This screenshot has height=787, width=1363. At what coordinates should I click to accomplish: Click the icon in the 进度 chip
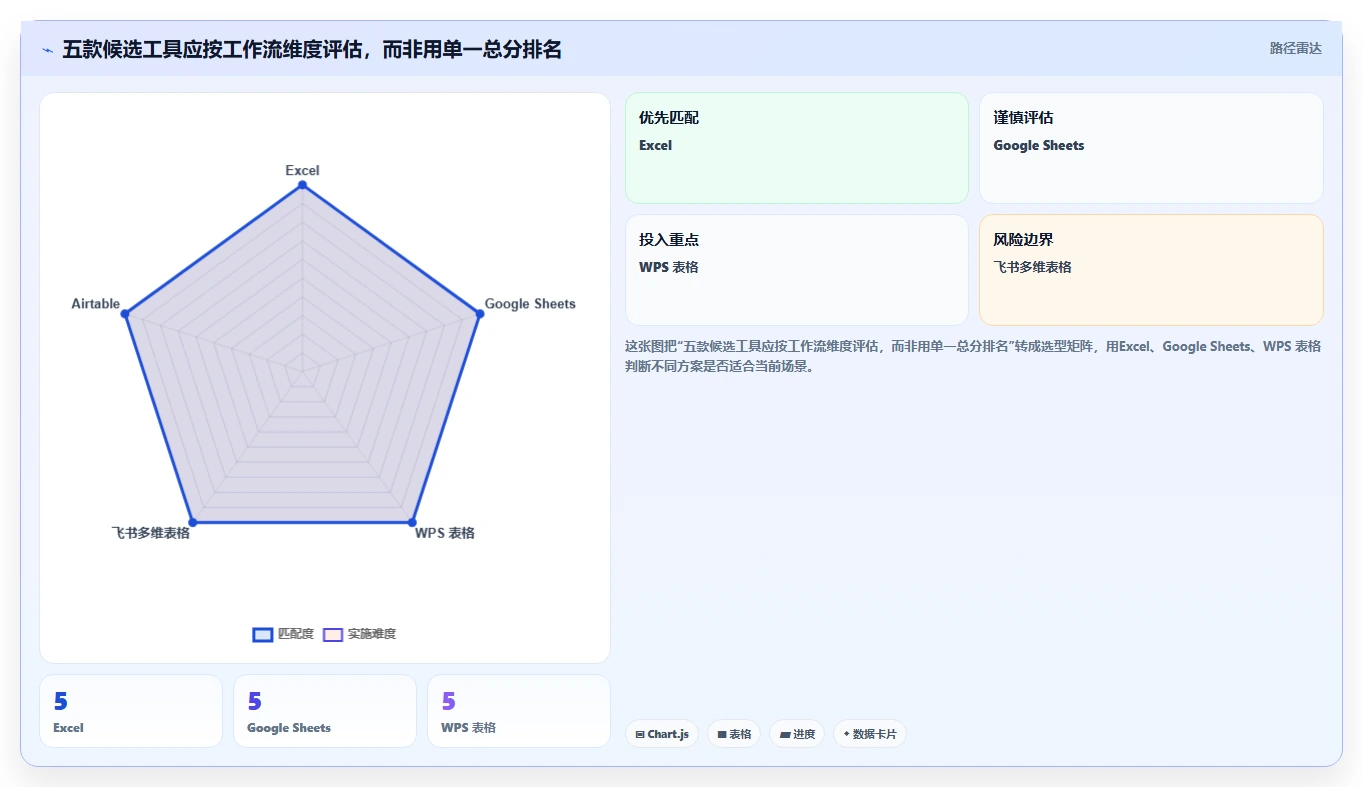(x=785, y=734)
